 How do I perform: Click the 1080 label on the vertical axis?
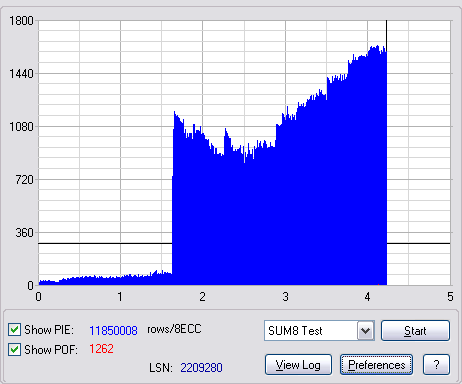pos(21,127)
